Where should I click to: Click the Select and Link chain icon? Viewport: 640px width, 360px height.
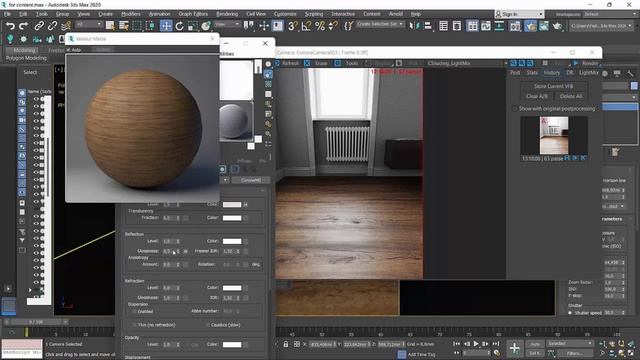point(39,26)
